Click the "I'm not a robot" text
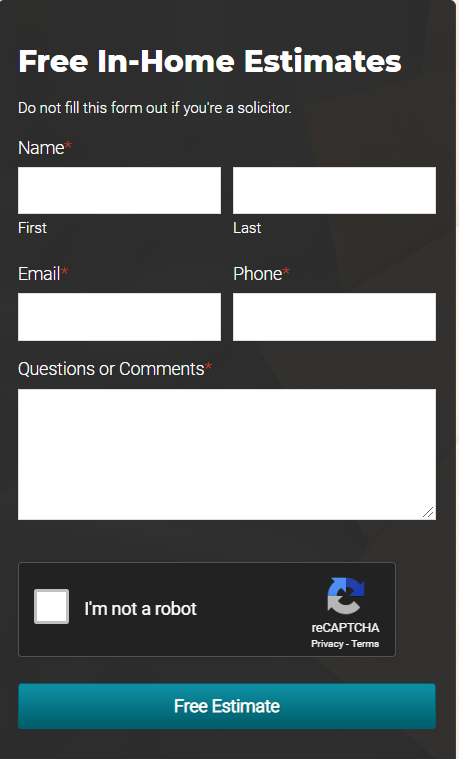Viewport: 459px width, 759px height. 140,608
